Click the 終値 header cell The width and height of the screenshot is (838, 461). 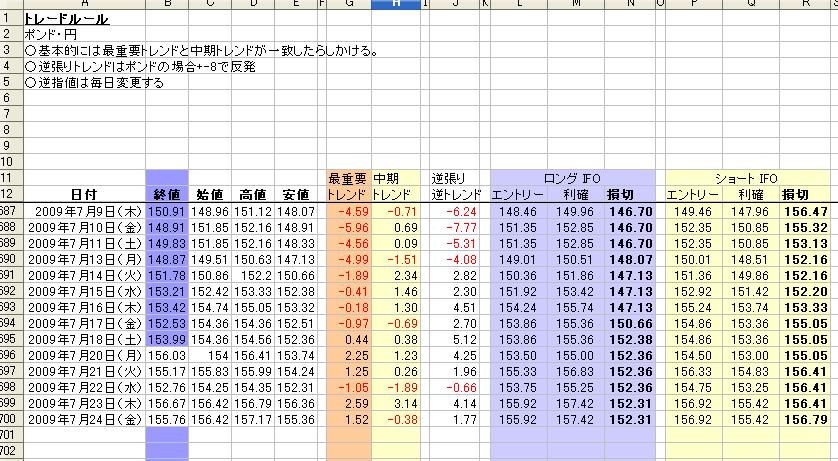pyautogui.click(x=166, y=194)
